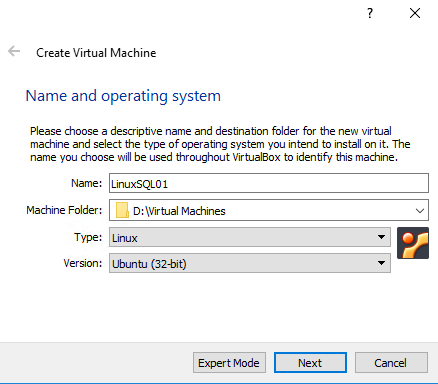The height and width of the screenshot is (384, 438).
Task: Open the Type dropdown showing Linux
Action: click(250, 237)
